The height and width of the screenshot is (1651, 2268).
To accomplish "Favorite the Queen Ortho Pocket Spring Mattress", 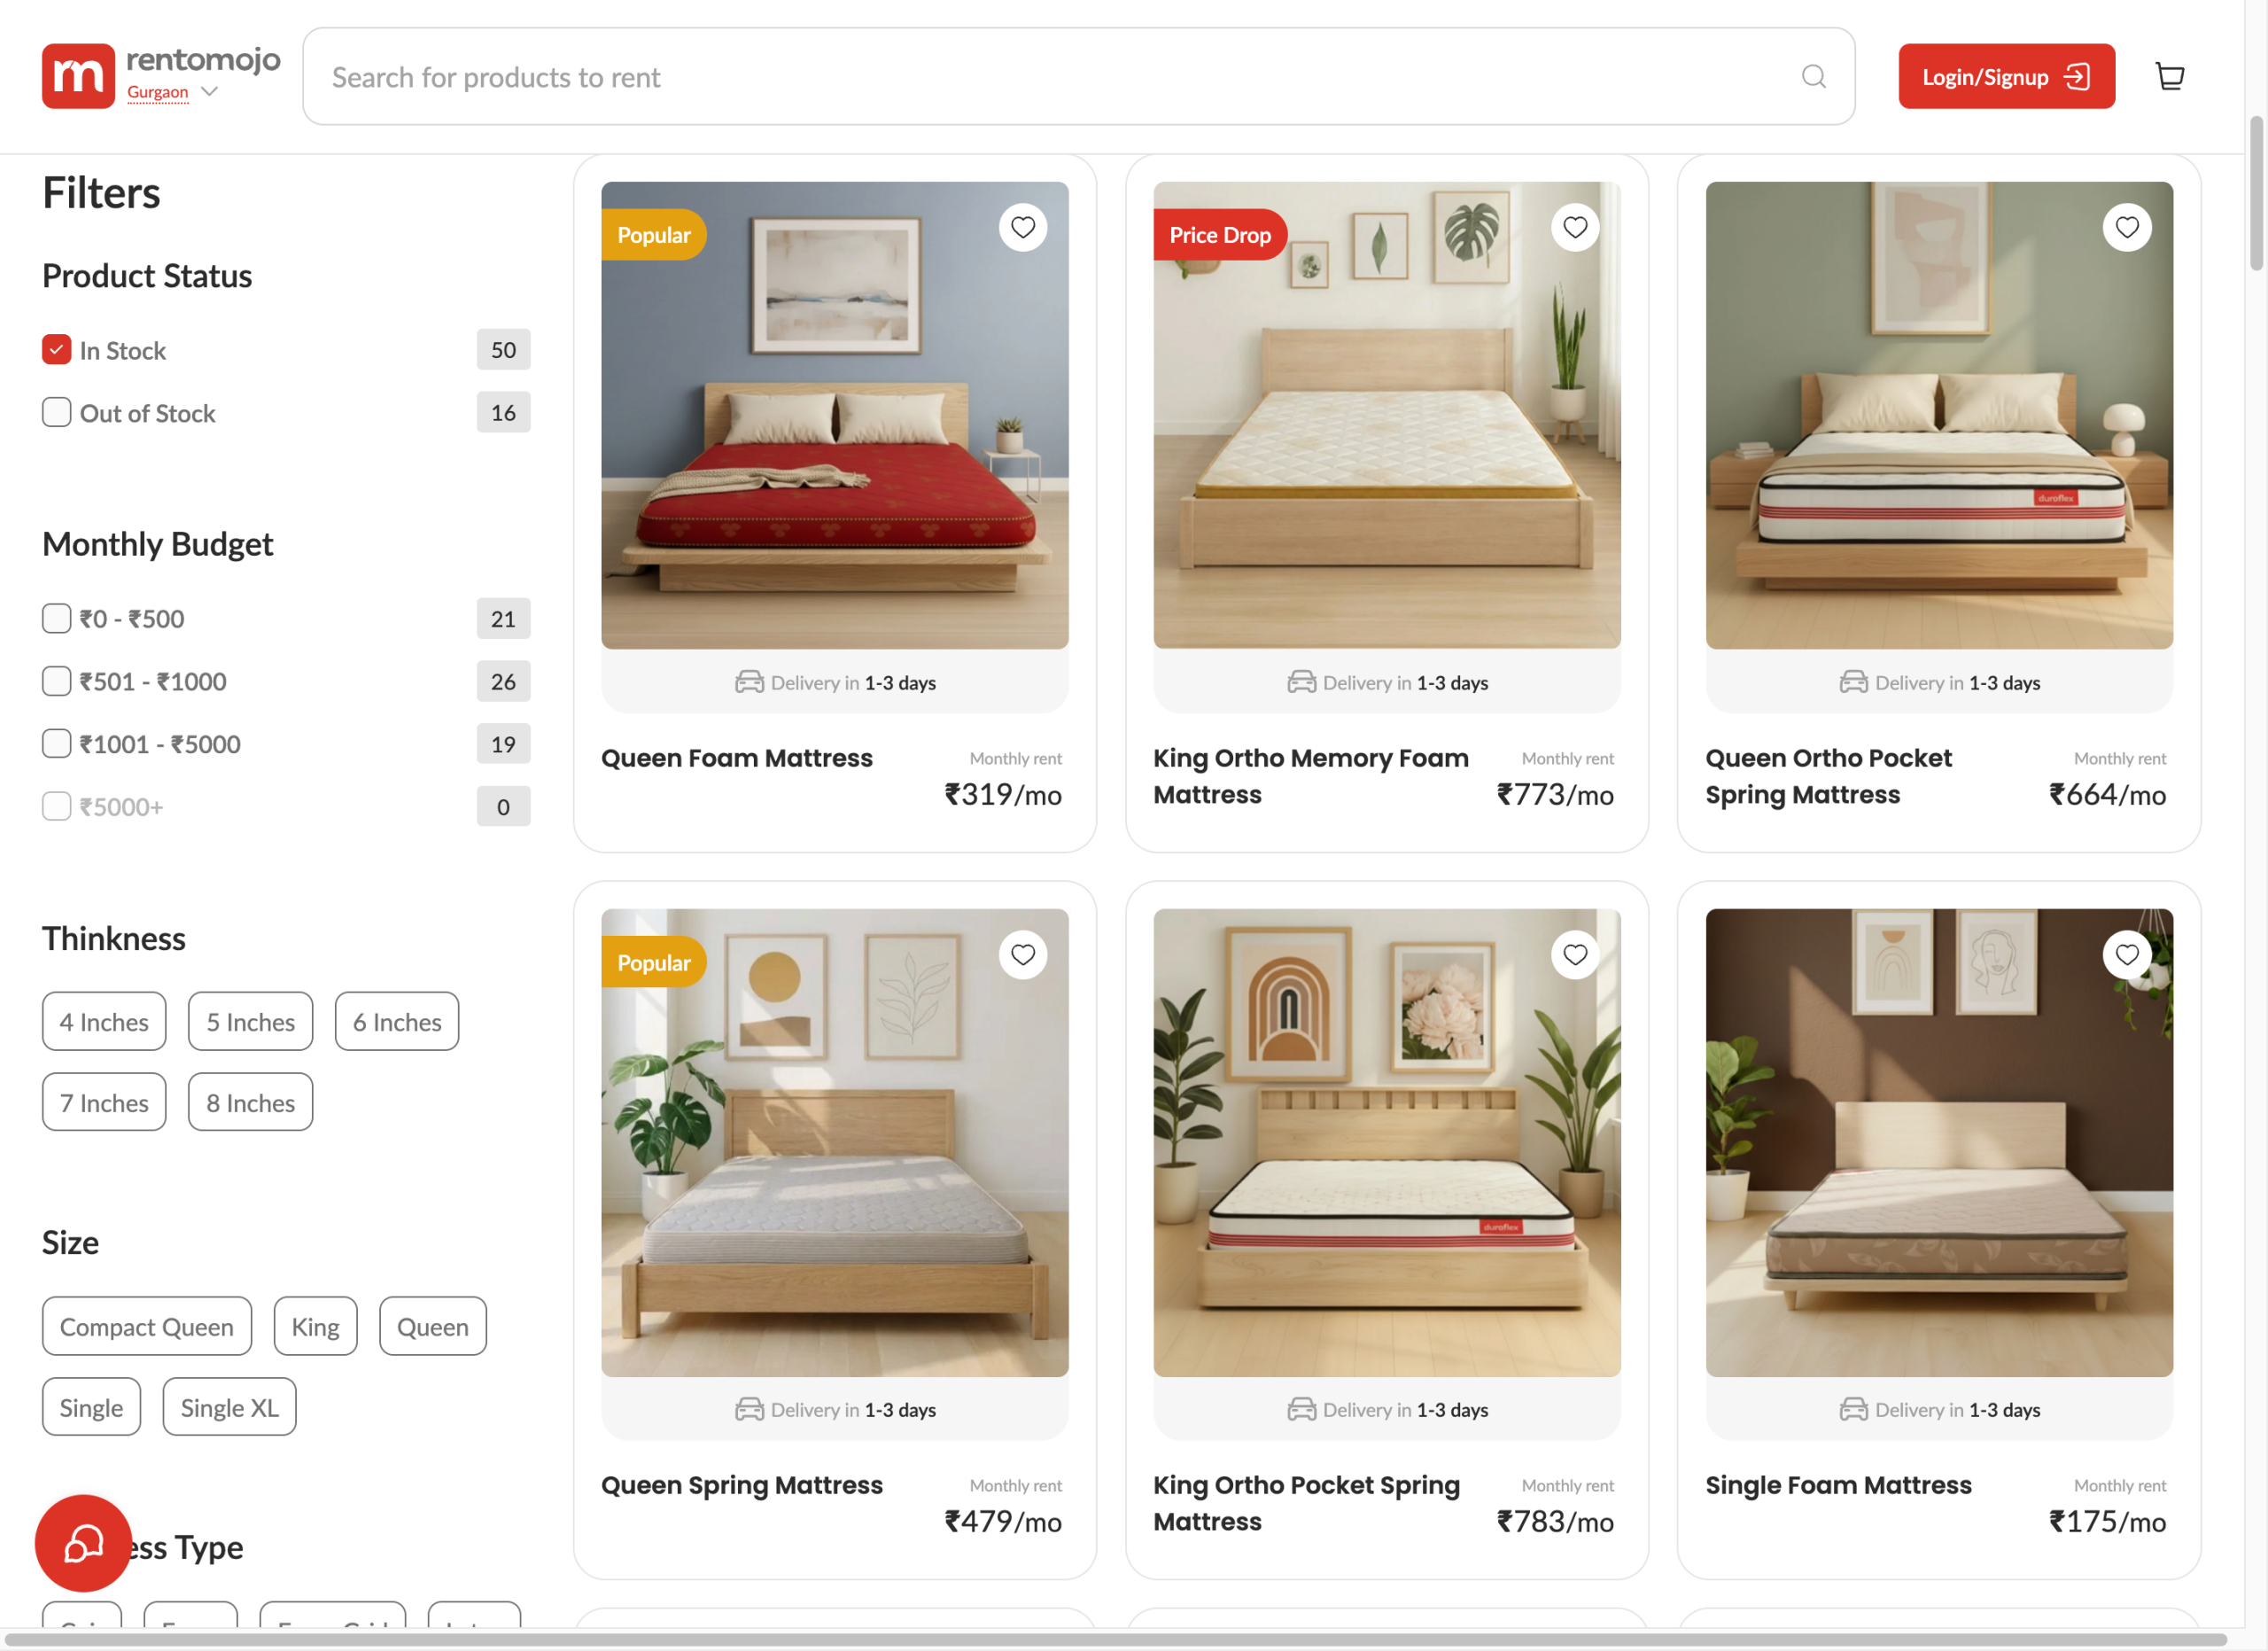I will point(2126,227).
